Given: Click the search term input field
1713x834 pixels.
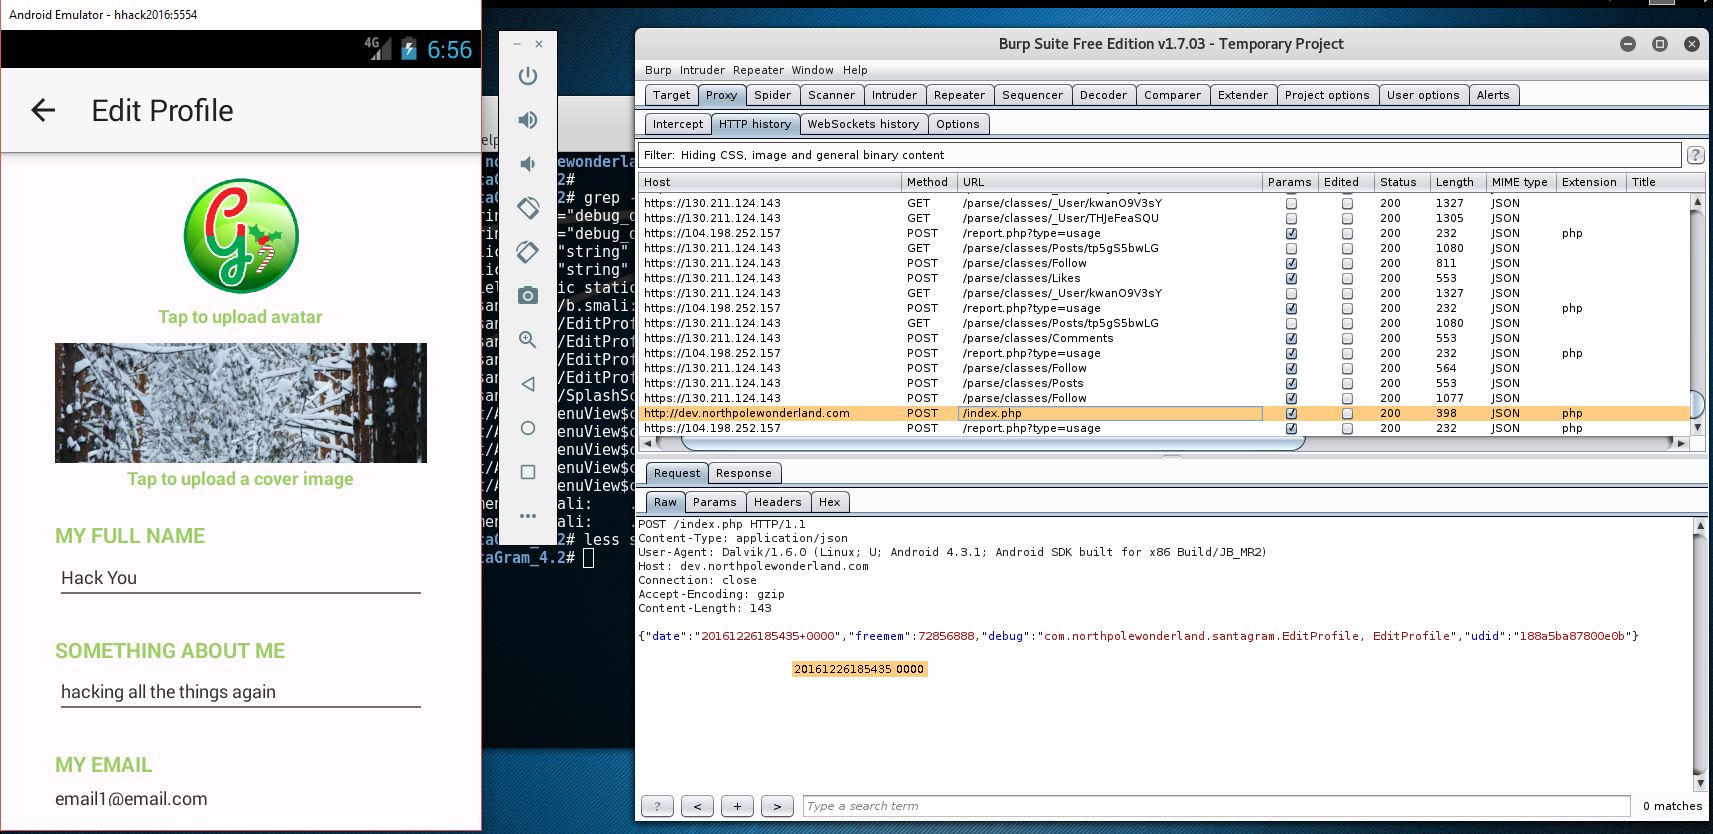Looking at the screenshot, I should [x=1215, y=806].
